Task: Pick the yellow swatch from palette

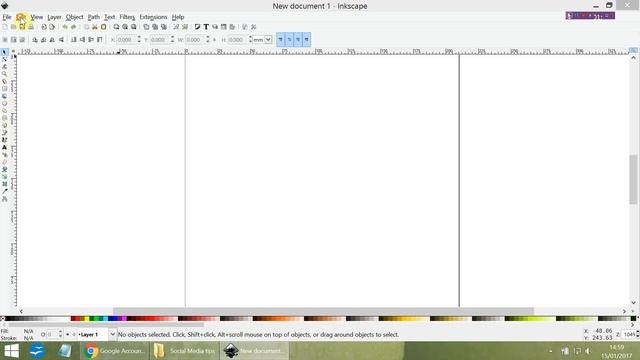Action: 87,319
